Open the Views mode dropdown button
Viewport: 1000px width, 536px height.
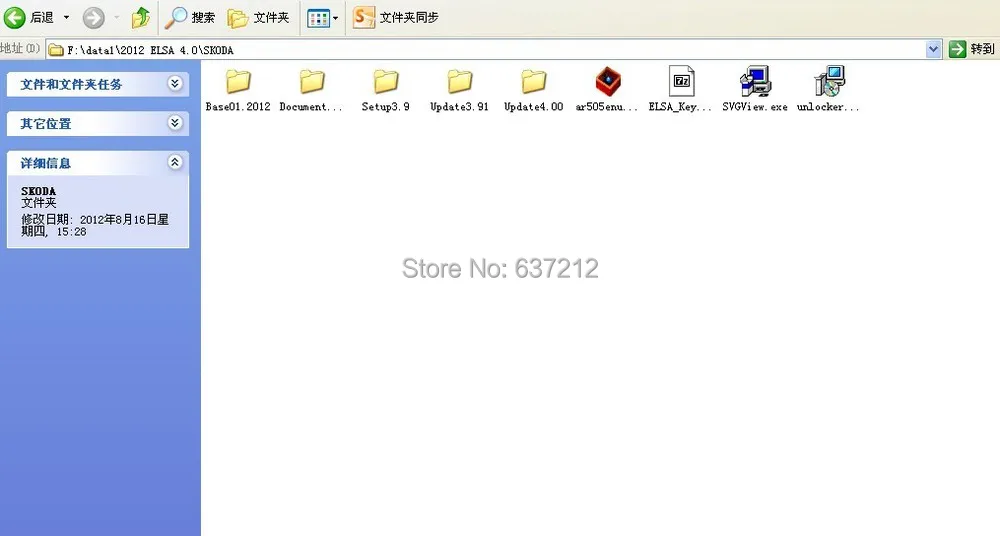click(x=322, y=18)
